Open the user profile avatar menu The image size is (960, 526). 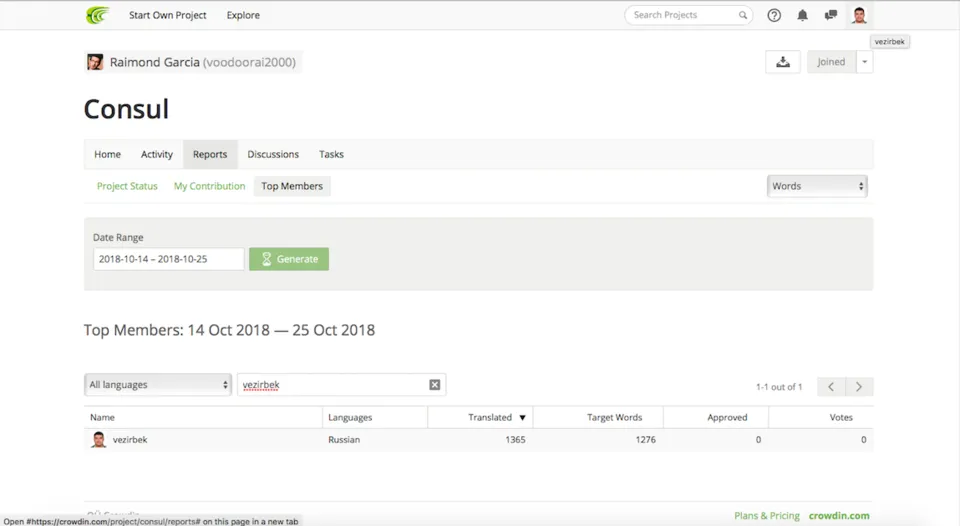859,15
